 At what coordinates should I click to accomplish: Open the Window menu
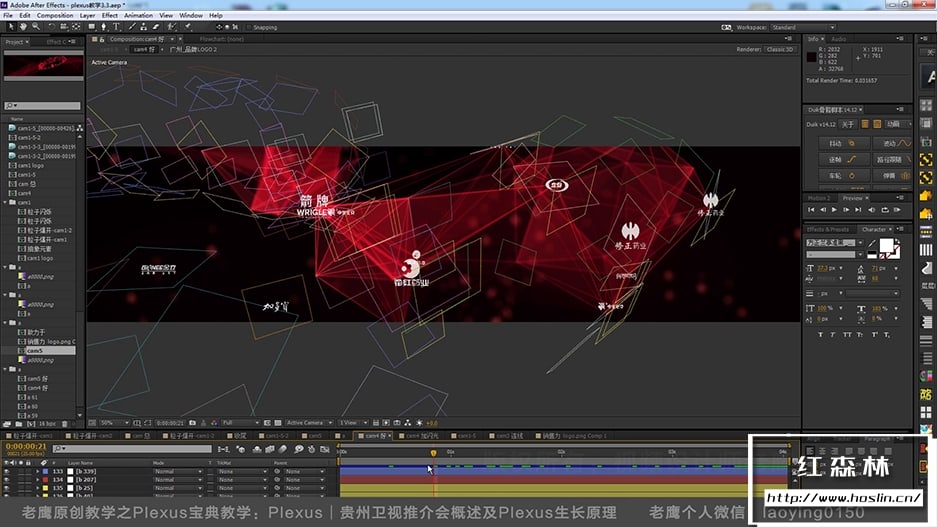[191, 16]
